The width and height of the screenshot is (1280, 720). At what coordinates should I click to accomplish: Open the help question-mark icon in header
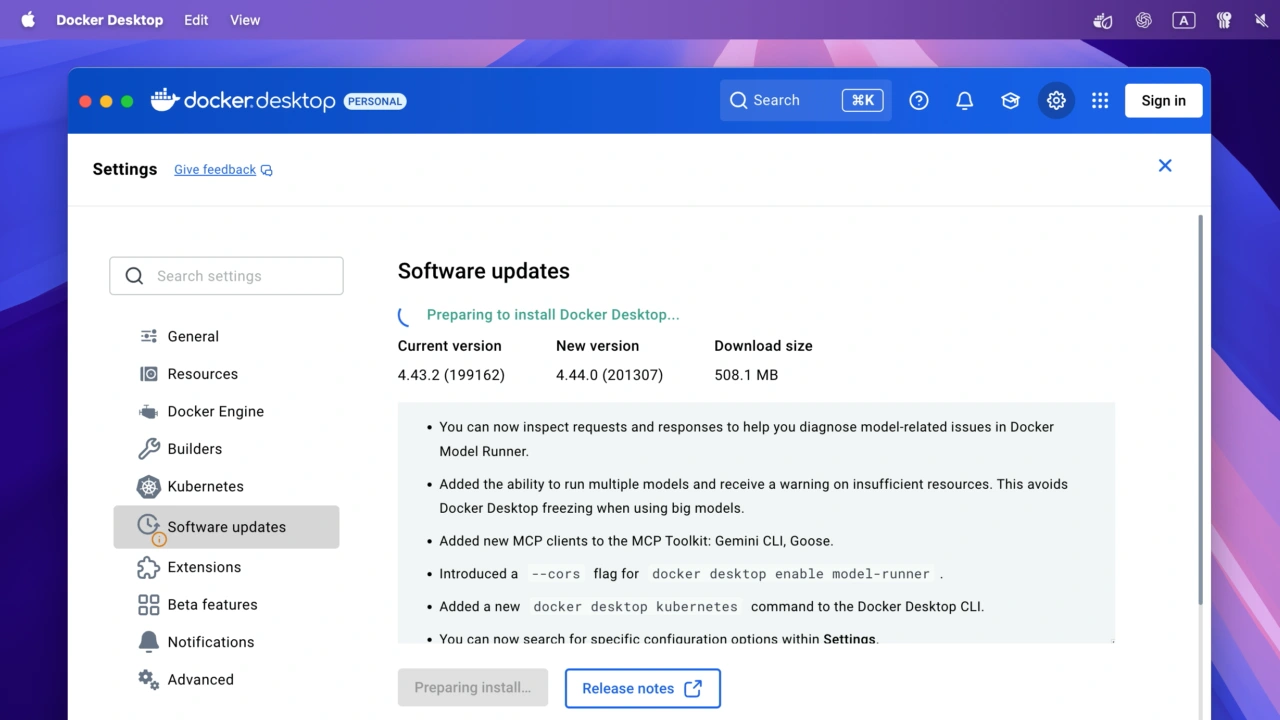(918, 100)
